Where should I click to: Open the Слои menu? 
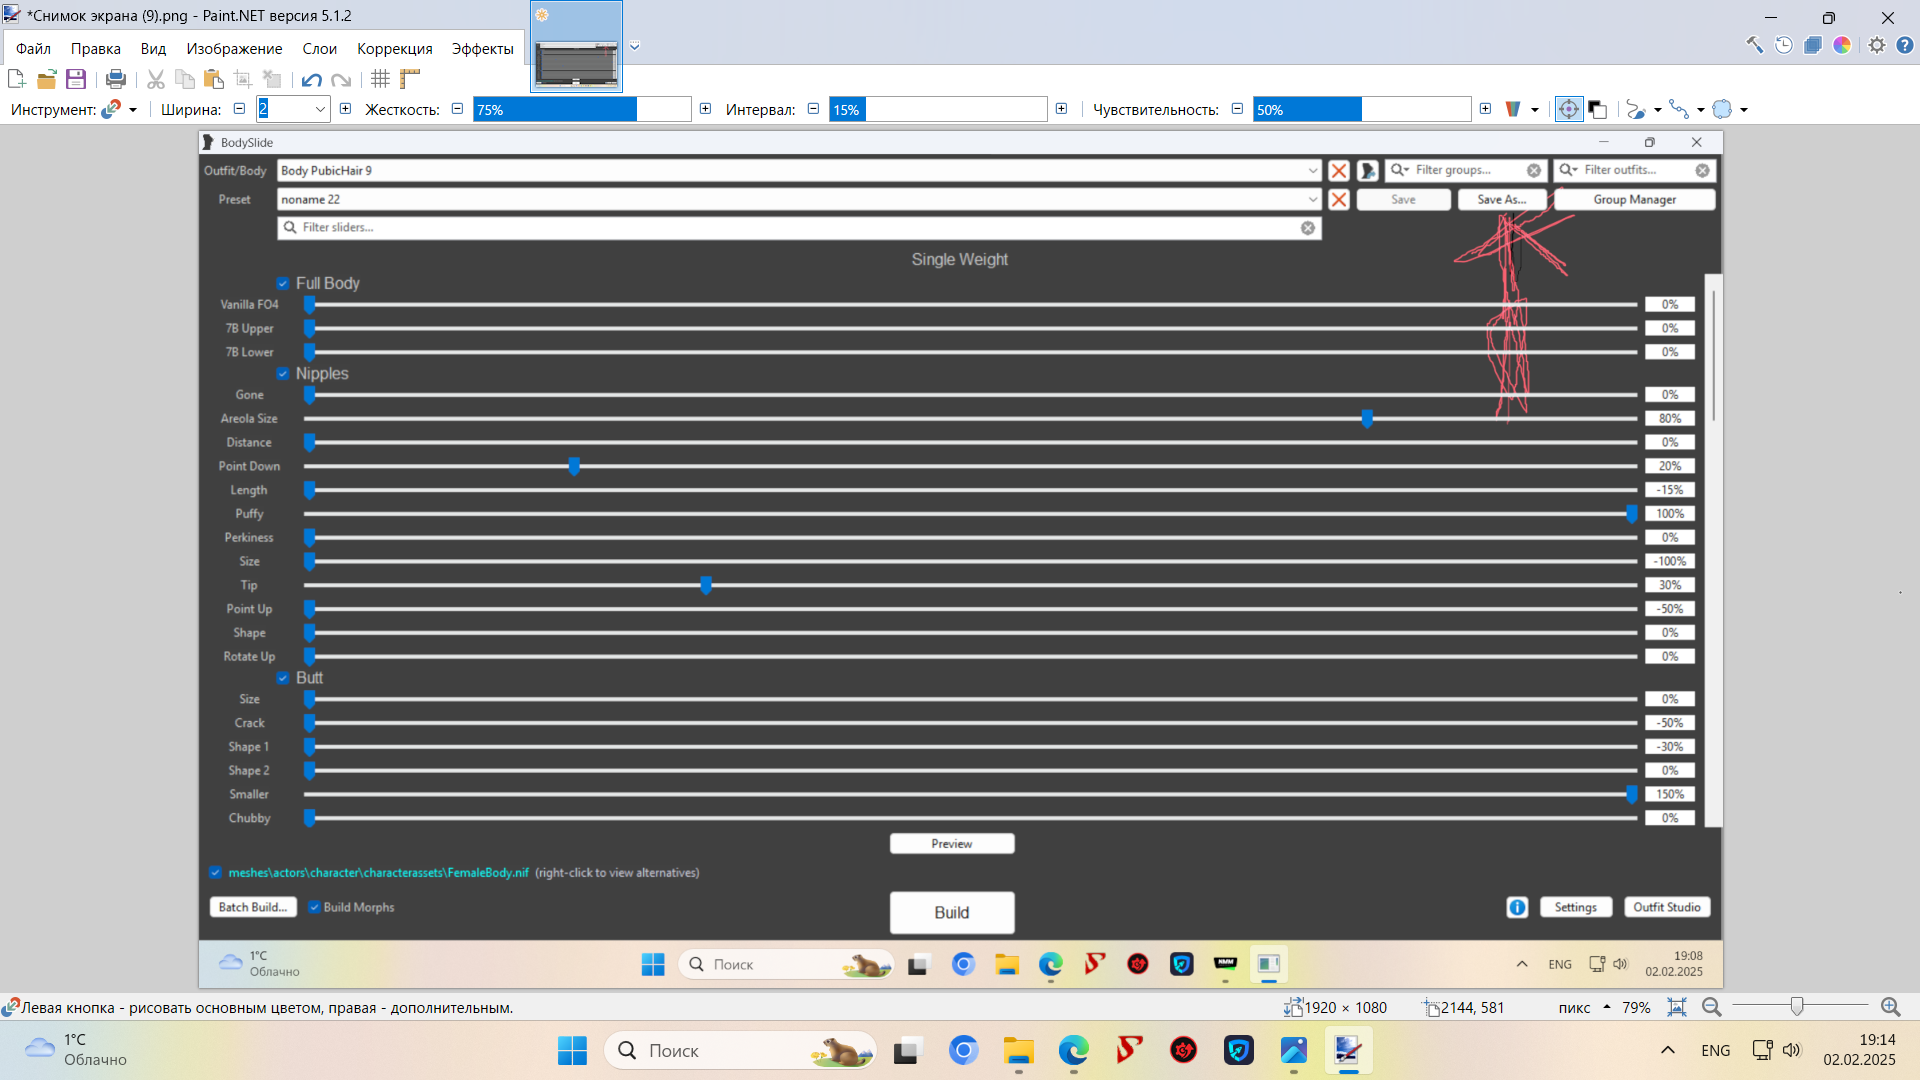click(319, 48)
